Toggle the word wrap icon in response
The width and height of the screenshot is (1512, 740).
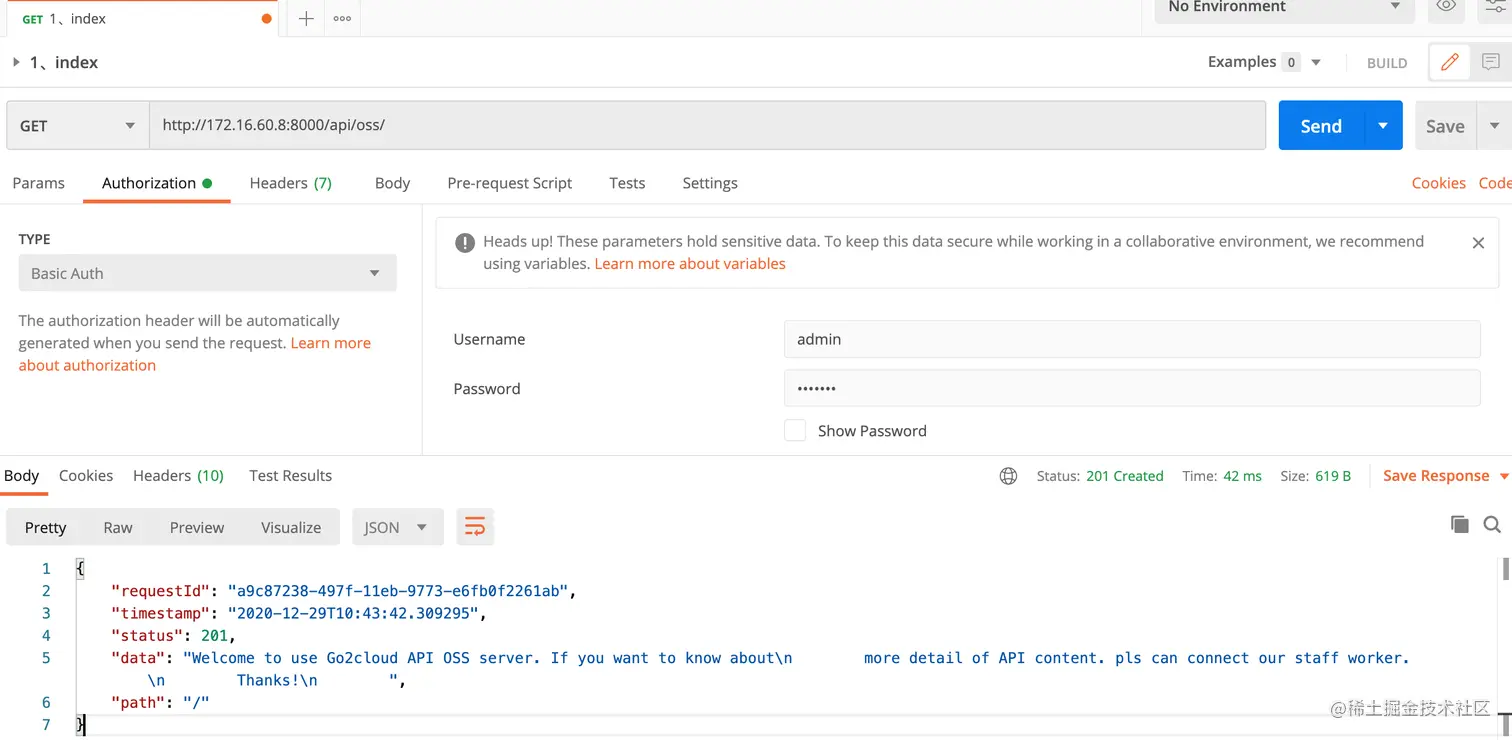[475, 527]
